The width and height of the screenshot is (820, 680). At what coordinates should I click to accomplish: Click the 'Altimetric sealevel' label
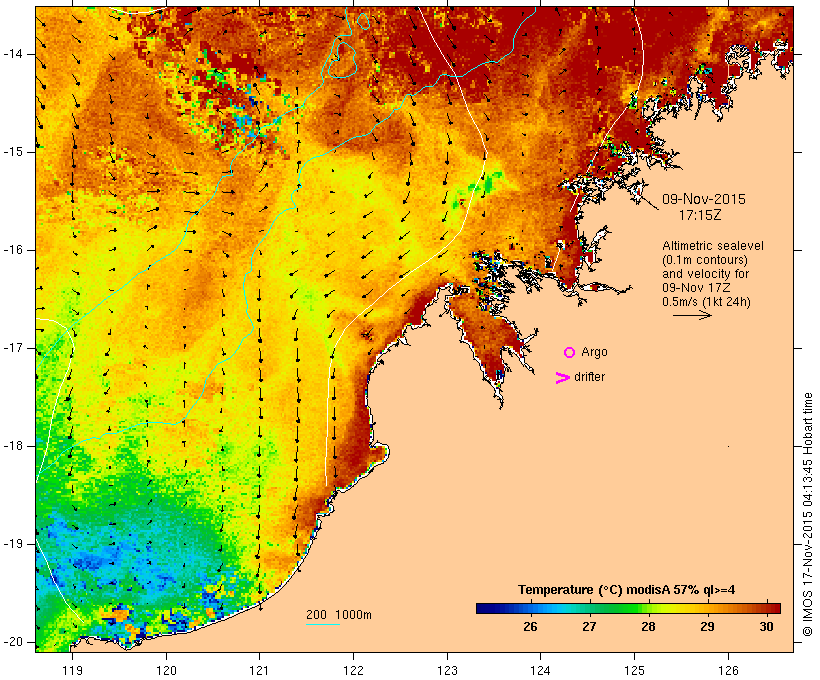click(x=713, y=246)
